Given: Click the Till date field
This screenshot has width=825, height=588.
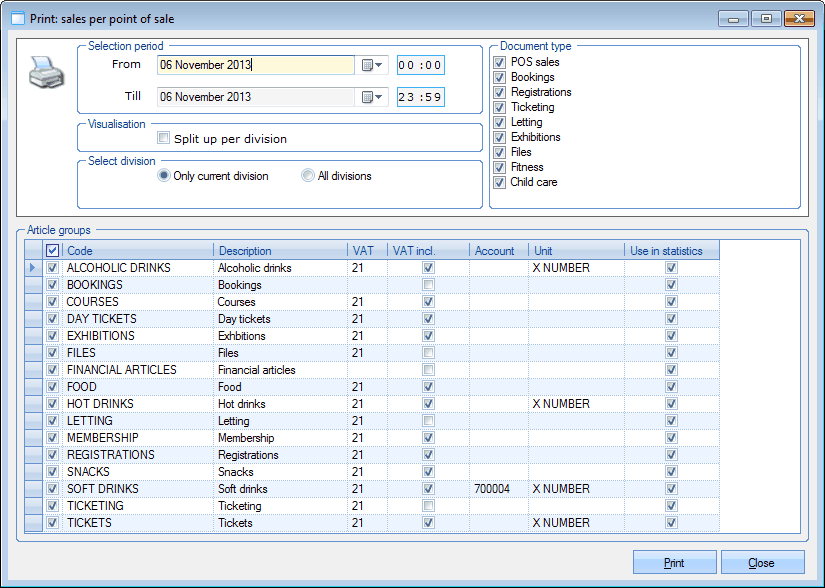Looking at the screenshot, I should tap(255, 97).
